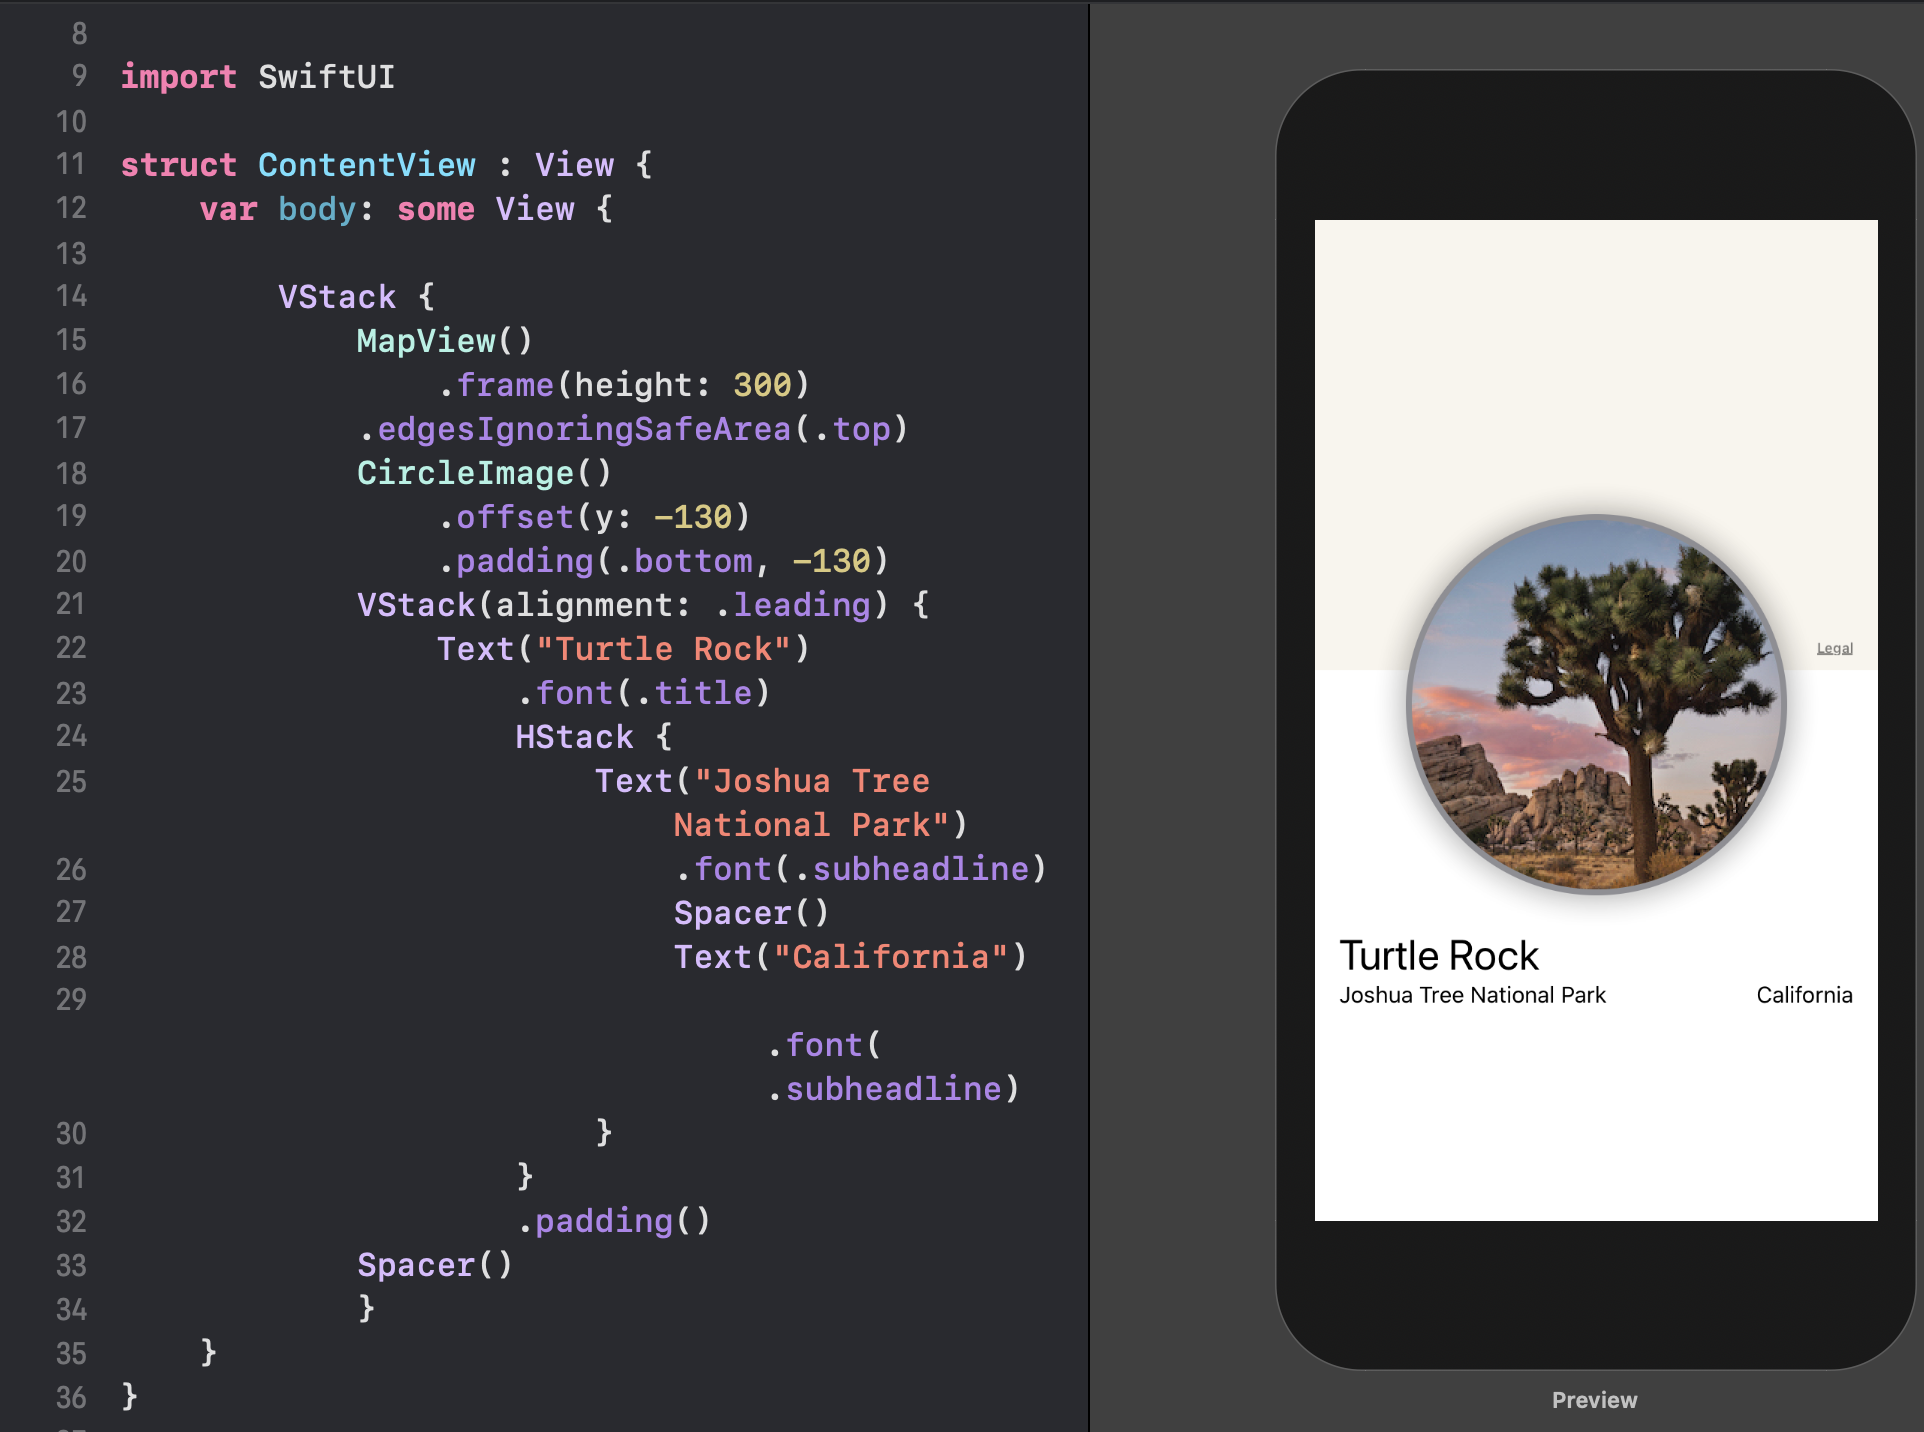The width and height of the screenshot is (1924, 1432).
Task: Click the Joshua Tree National Park preview text
Action: (1472, 995)
